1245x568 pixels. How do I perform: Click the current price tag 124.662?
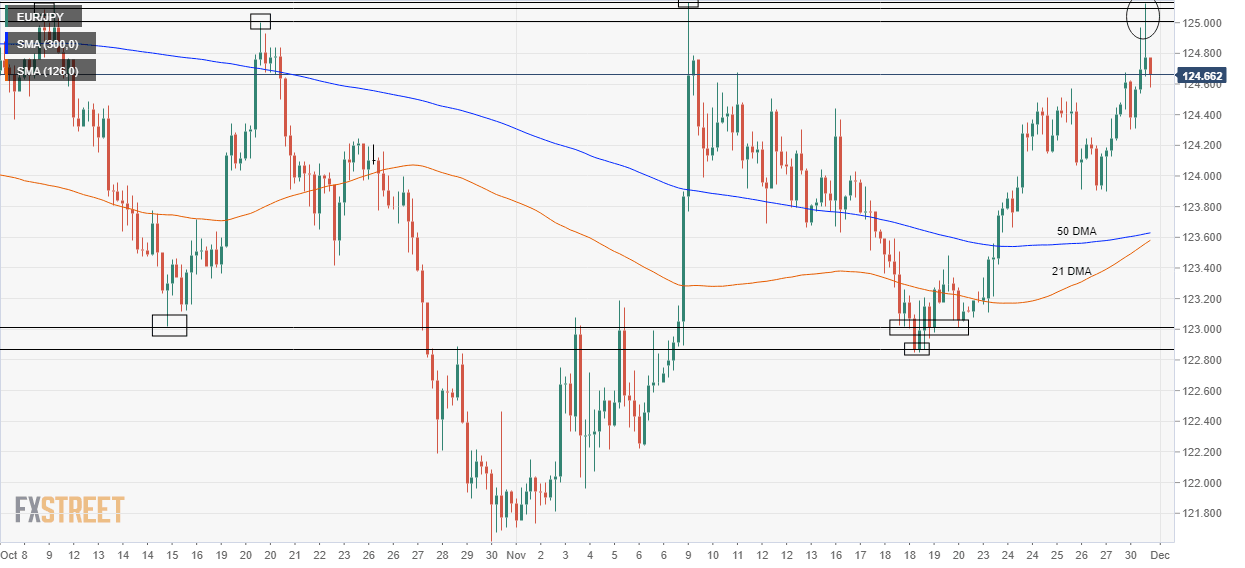pyautogui.click(x=1203, y=76)
